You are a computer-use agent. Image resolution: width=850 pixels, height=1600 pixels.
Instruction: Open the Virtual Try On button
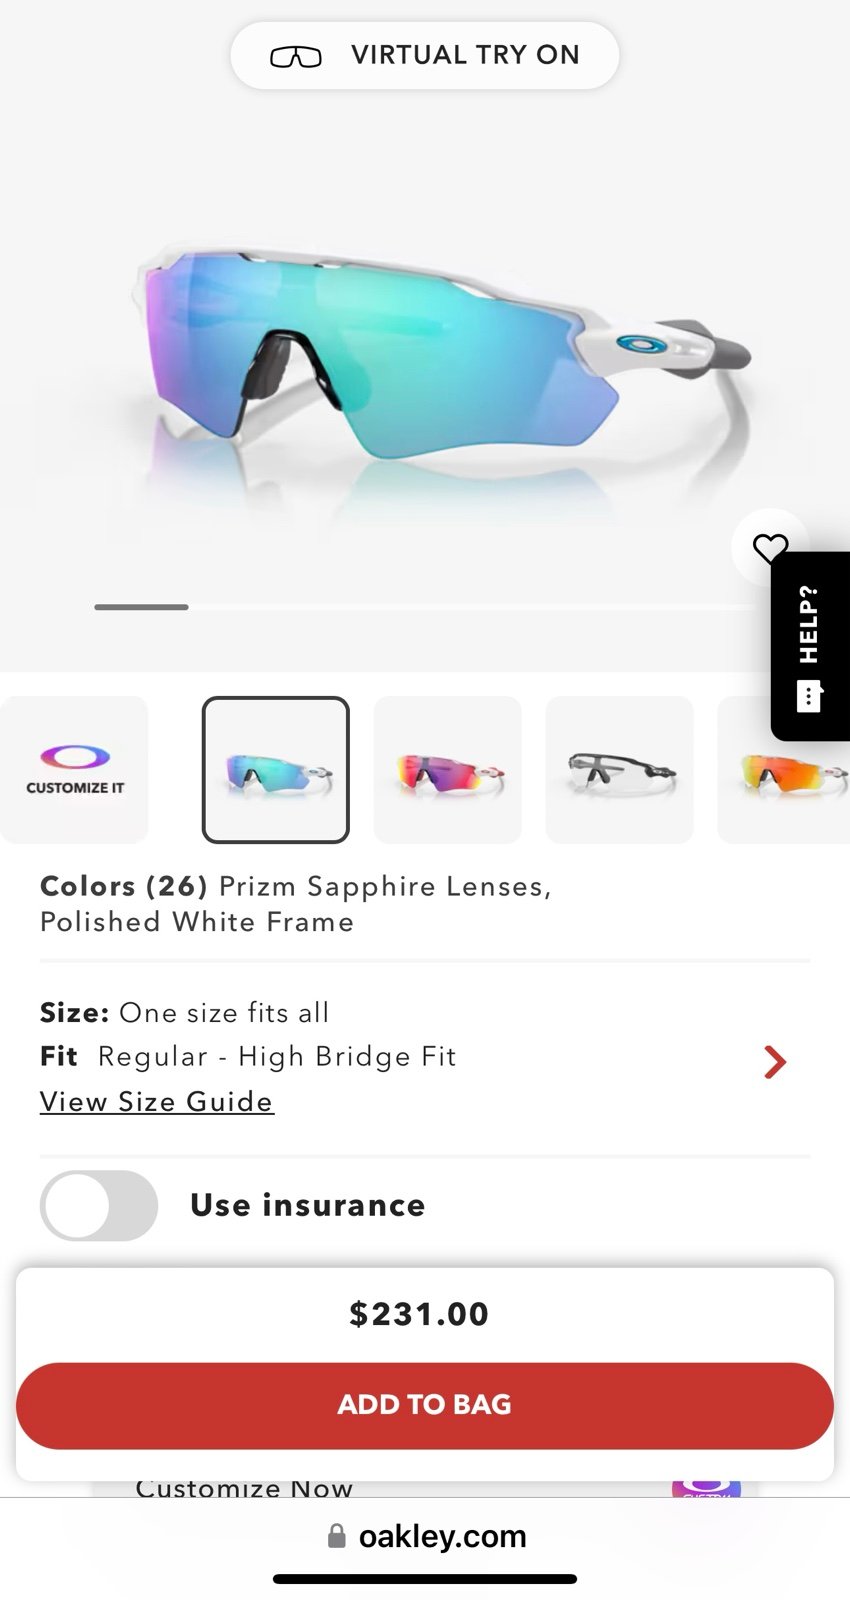point(425,55)
